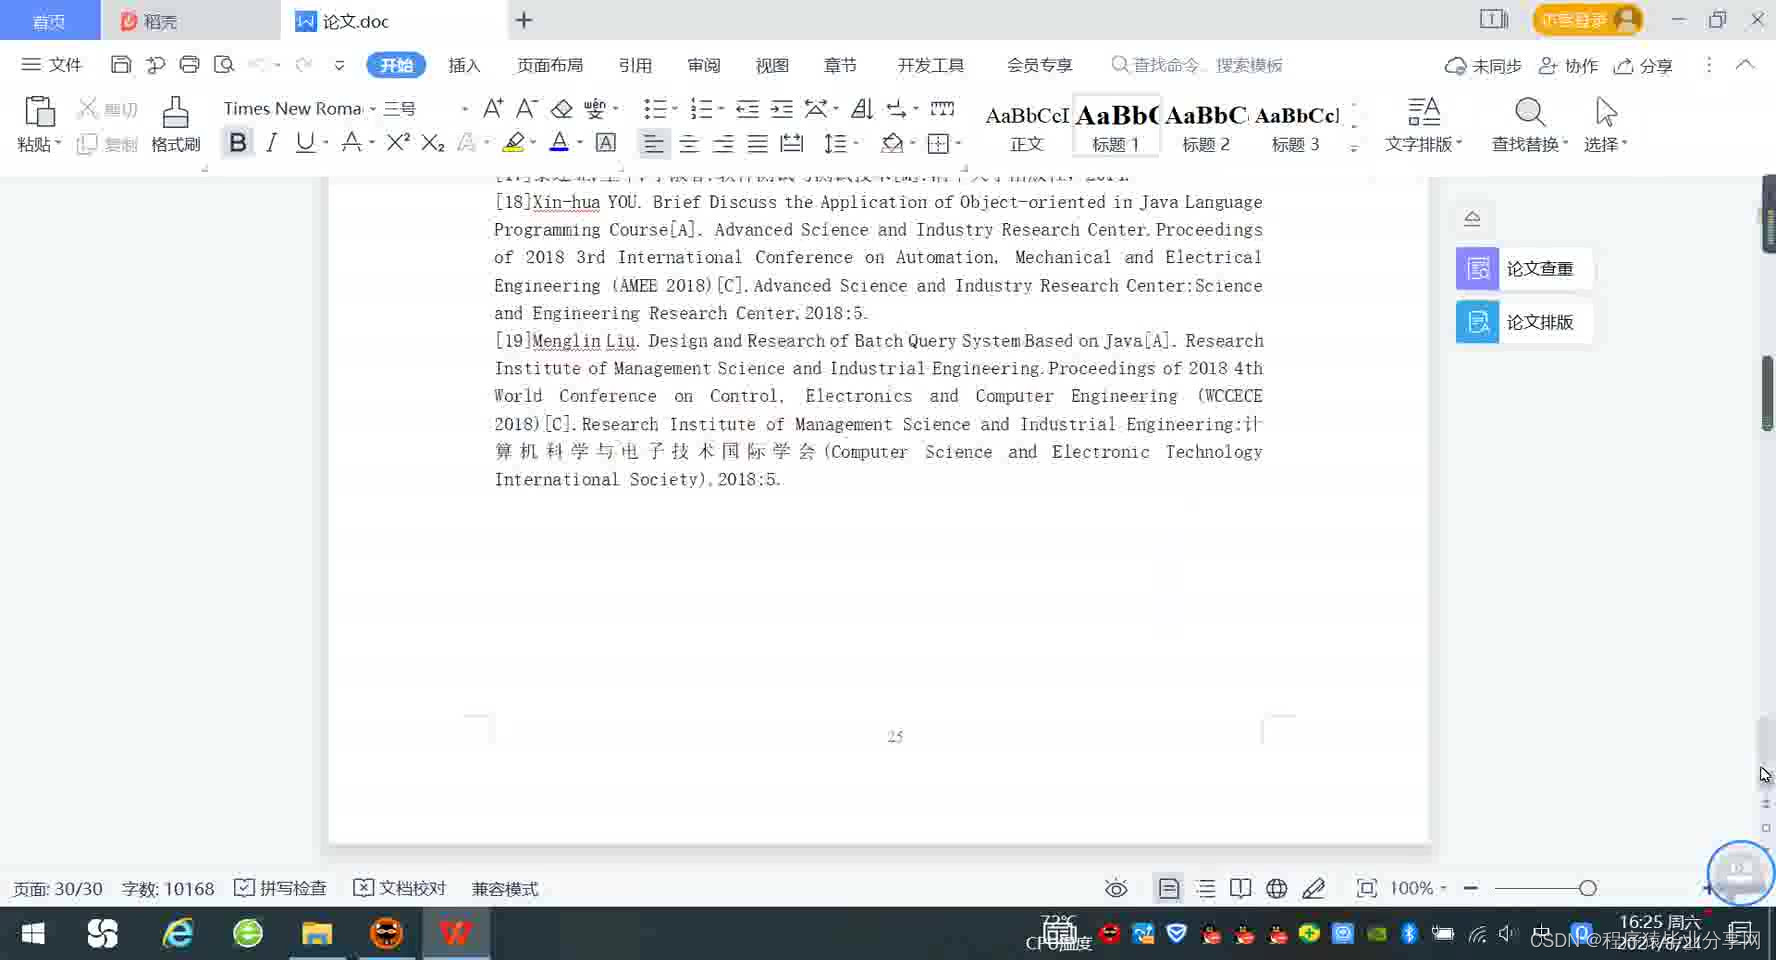
Task: Click the 分享 share button
Action: point(1643,65)
